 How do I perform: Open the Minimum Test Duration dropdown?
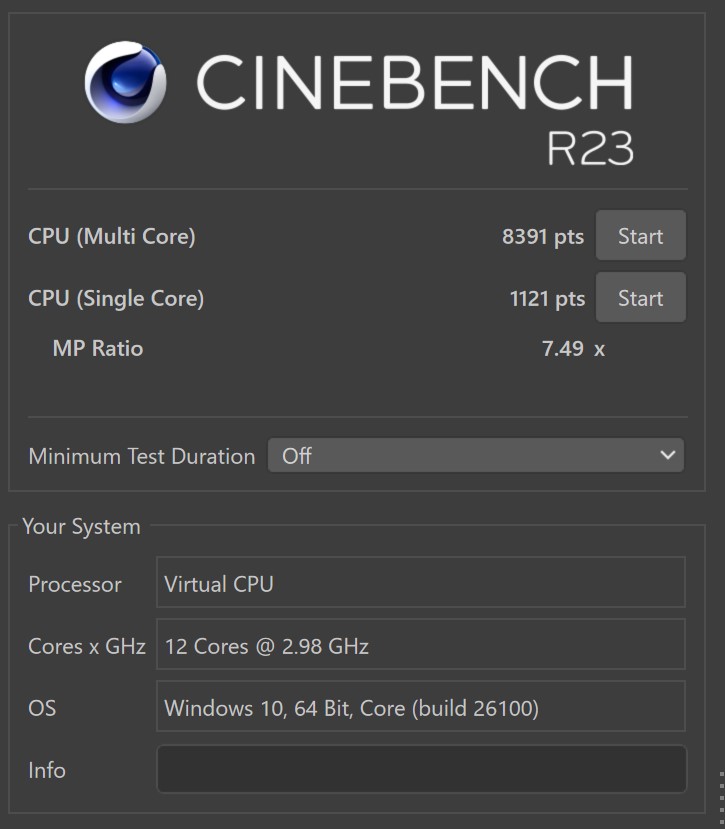point(476,455)
